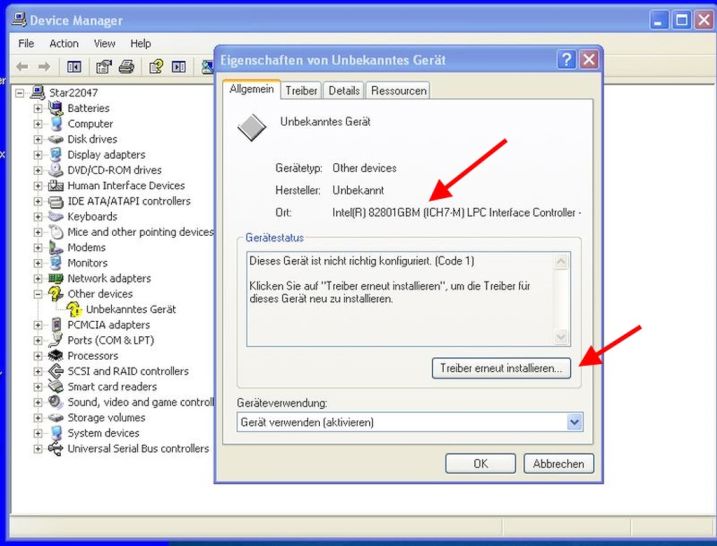Screen dimensions: 717x546
Task: Minimize the Device Manager window
Action: pos(658,21)
